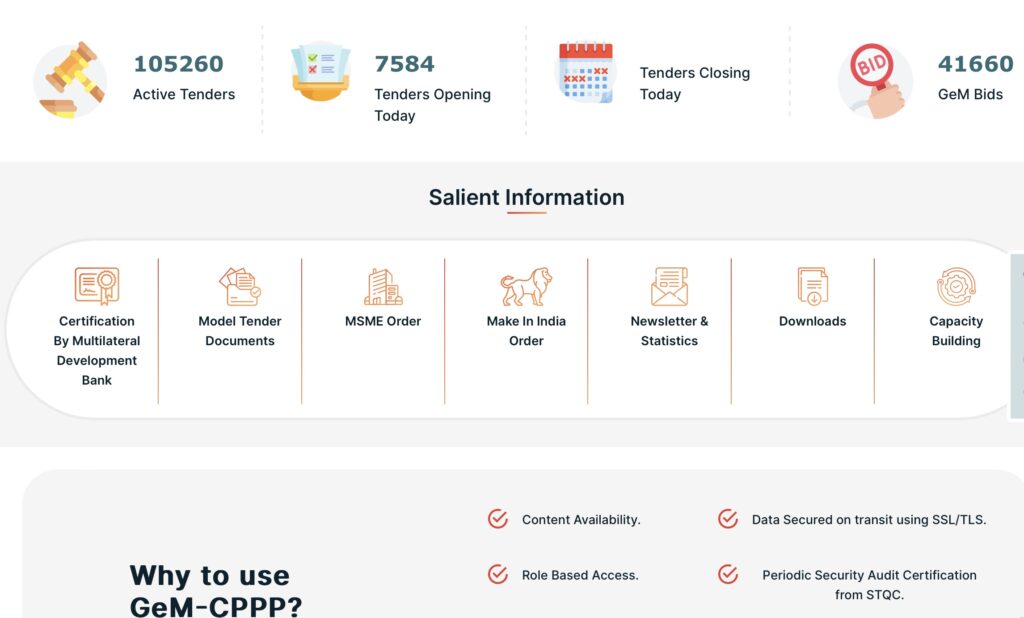The image size is (1024, 618).
Task: Open the Newsletter & Statistics envelope icon
Action: click(x=669, y=287)
